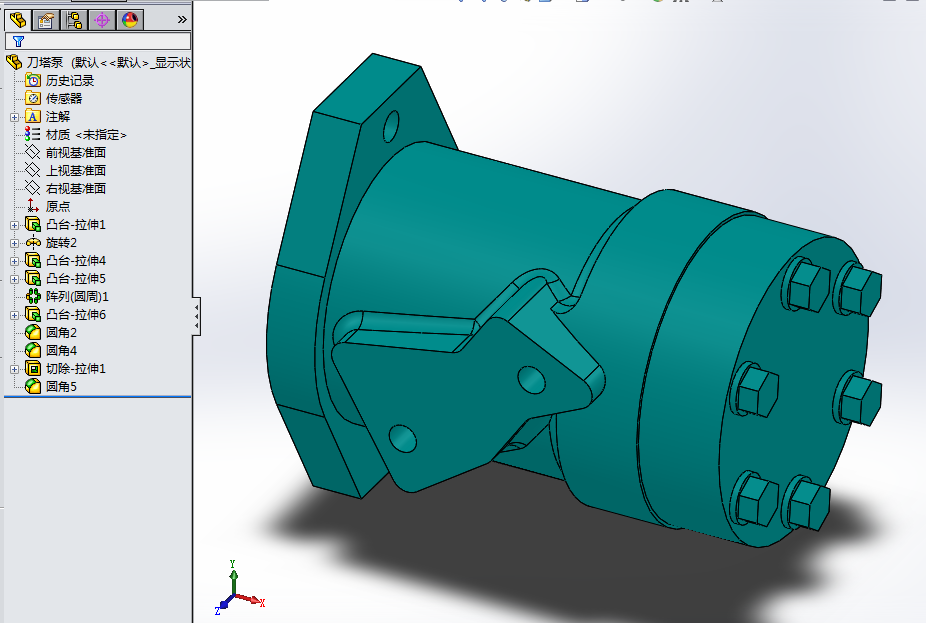This screenshot has height=623, width=926.
Task: Click the 历史记录 text label
Action: [70, 80]
